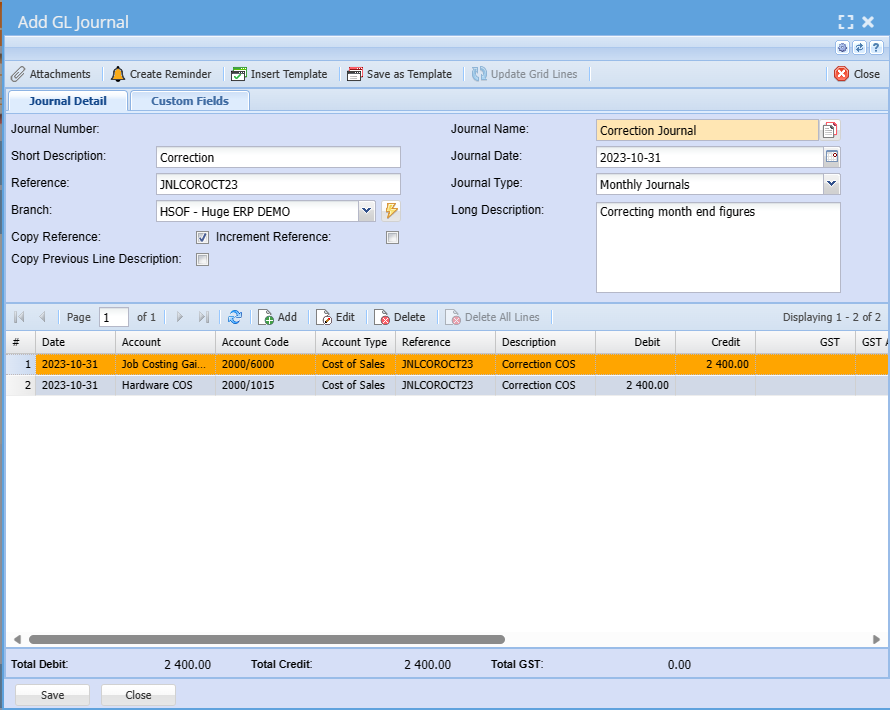Click Insert Template in the toolbar
This screenshot has height=710, width=890.
(279, 74)
